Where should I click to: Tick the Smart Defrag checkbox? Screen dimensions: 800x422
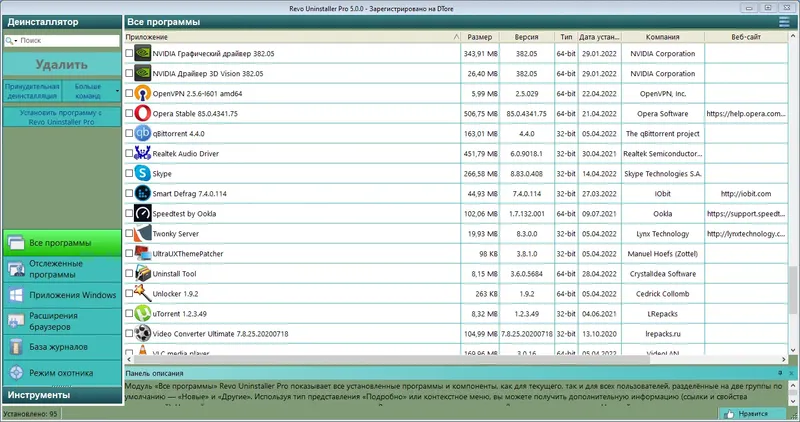[129, 193]
